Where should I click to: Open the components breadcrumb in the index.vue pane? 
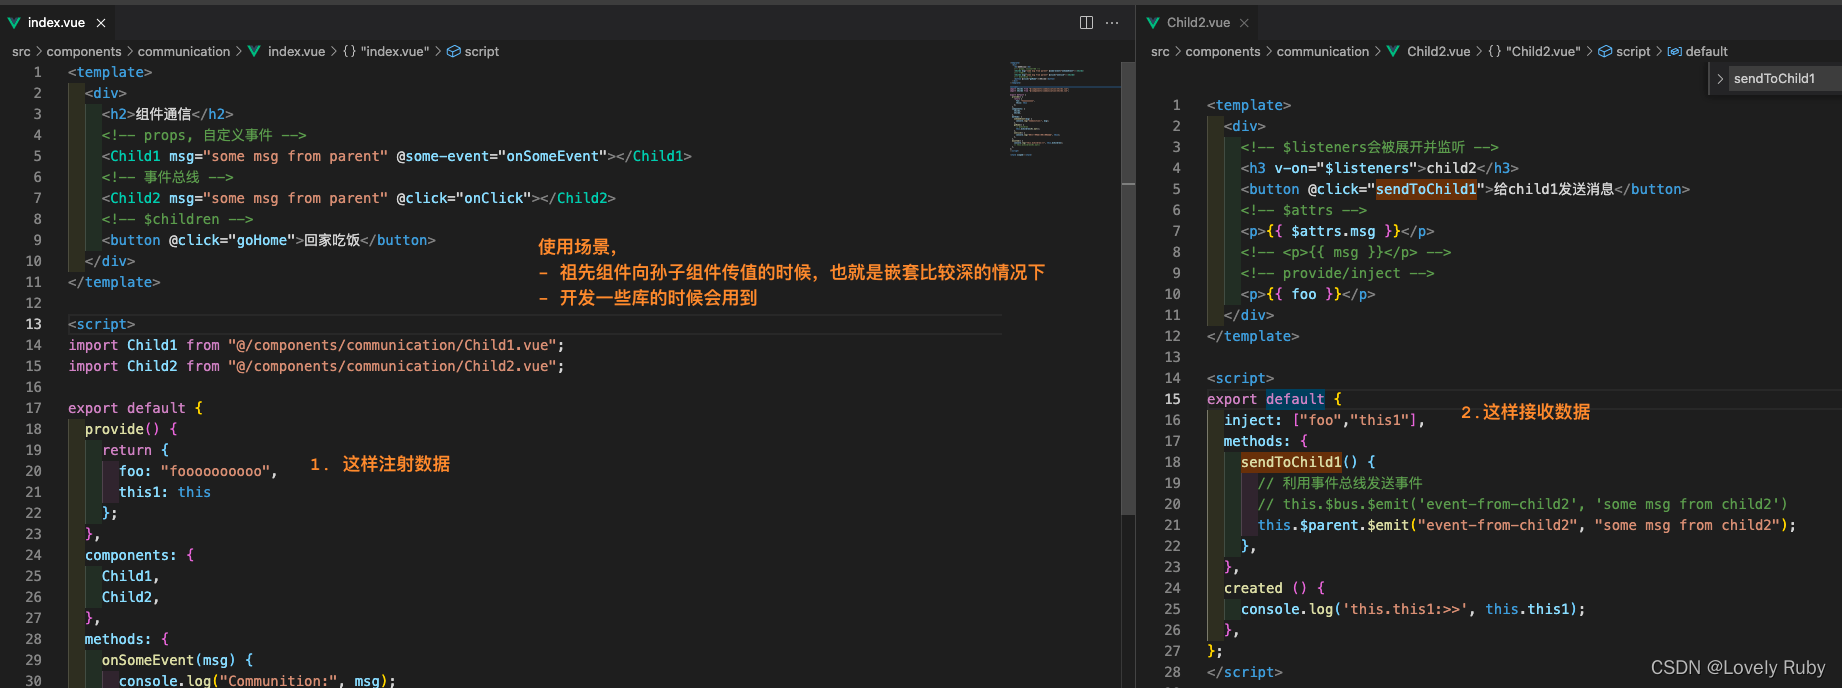(84, 51)
